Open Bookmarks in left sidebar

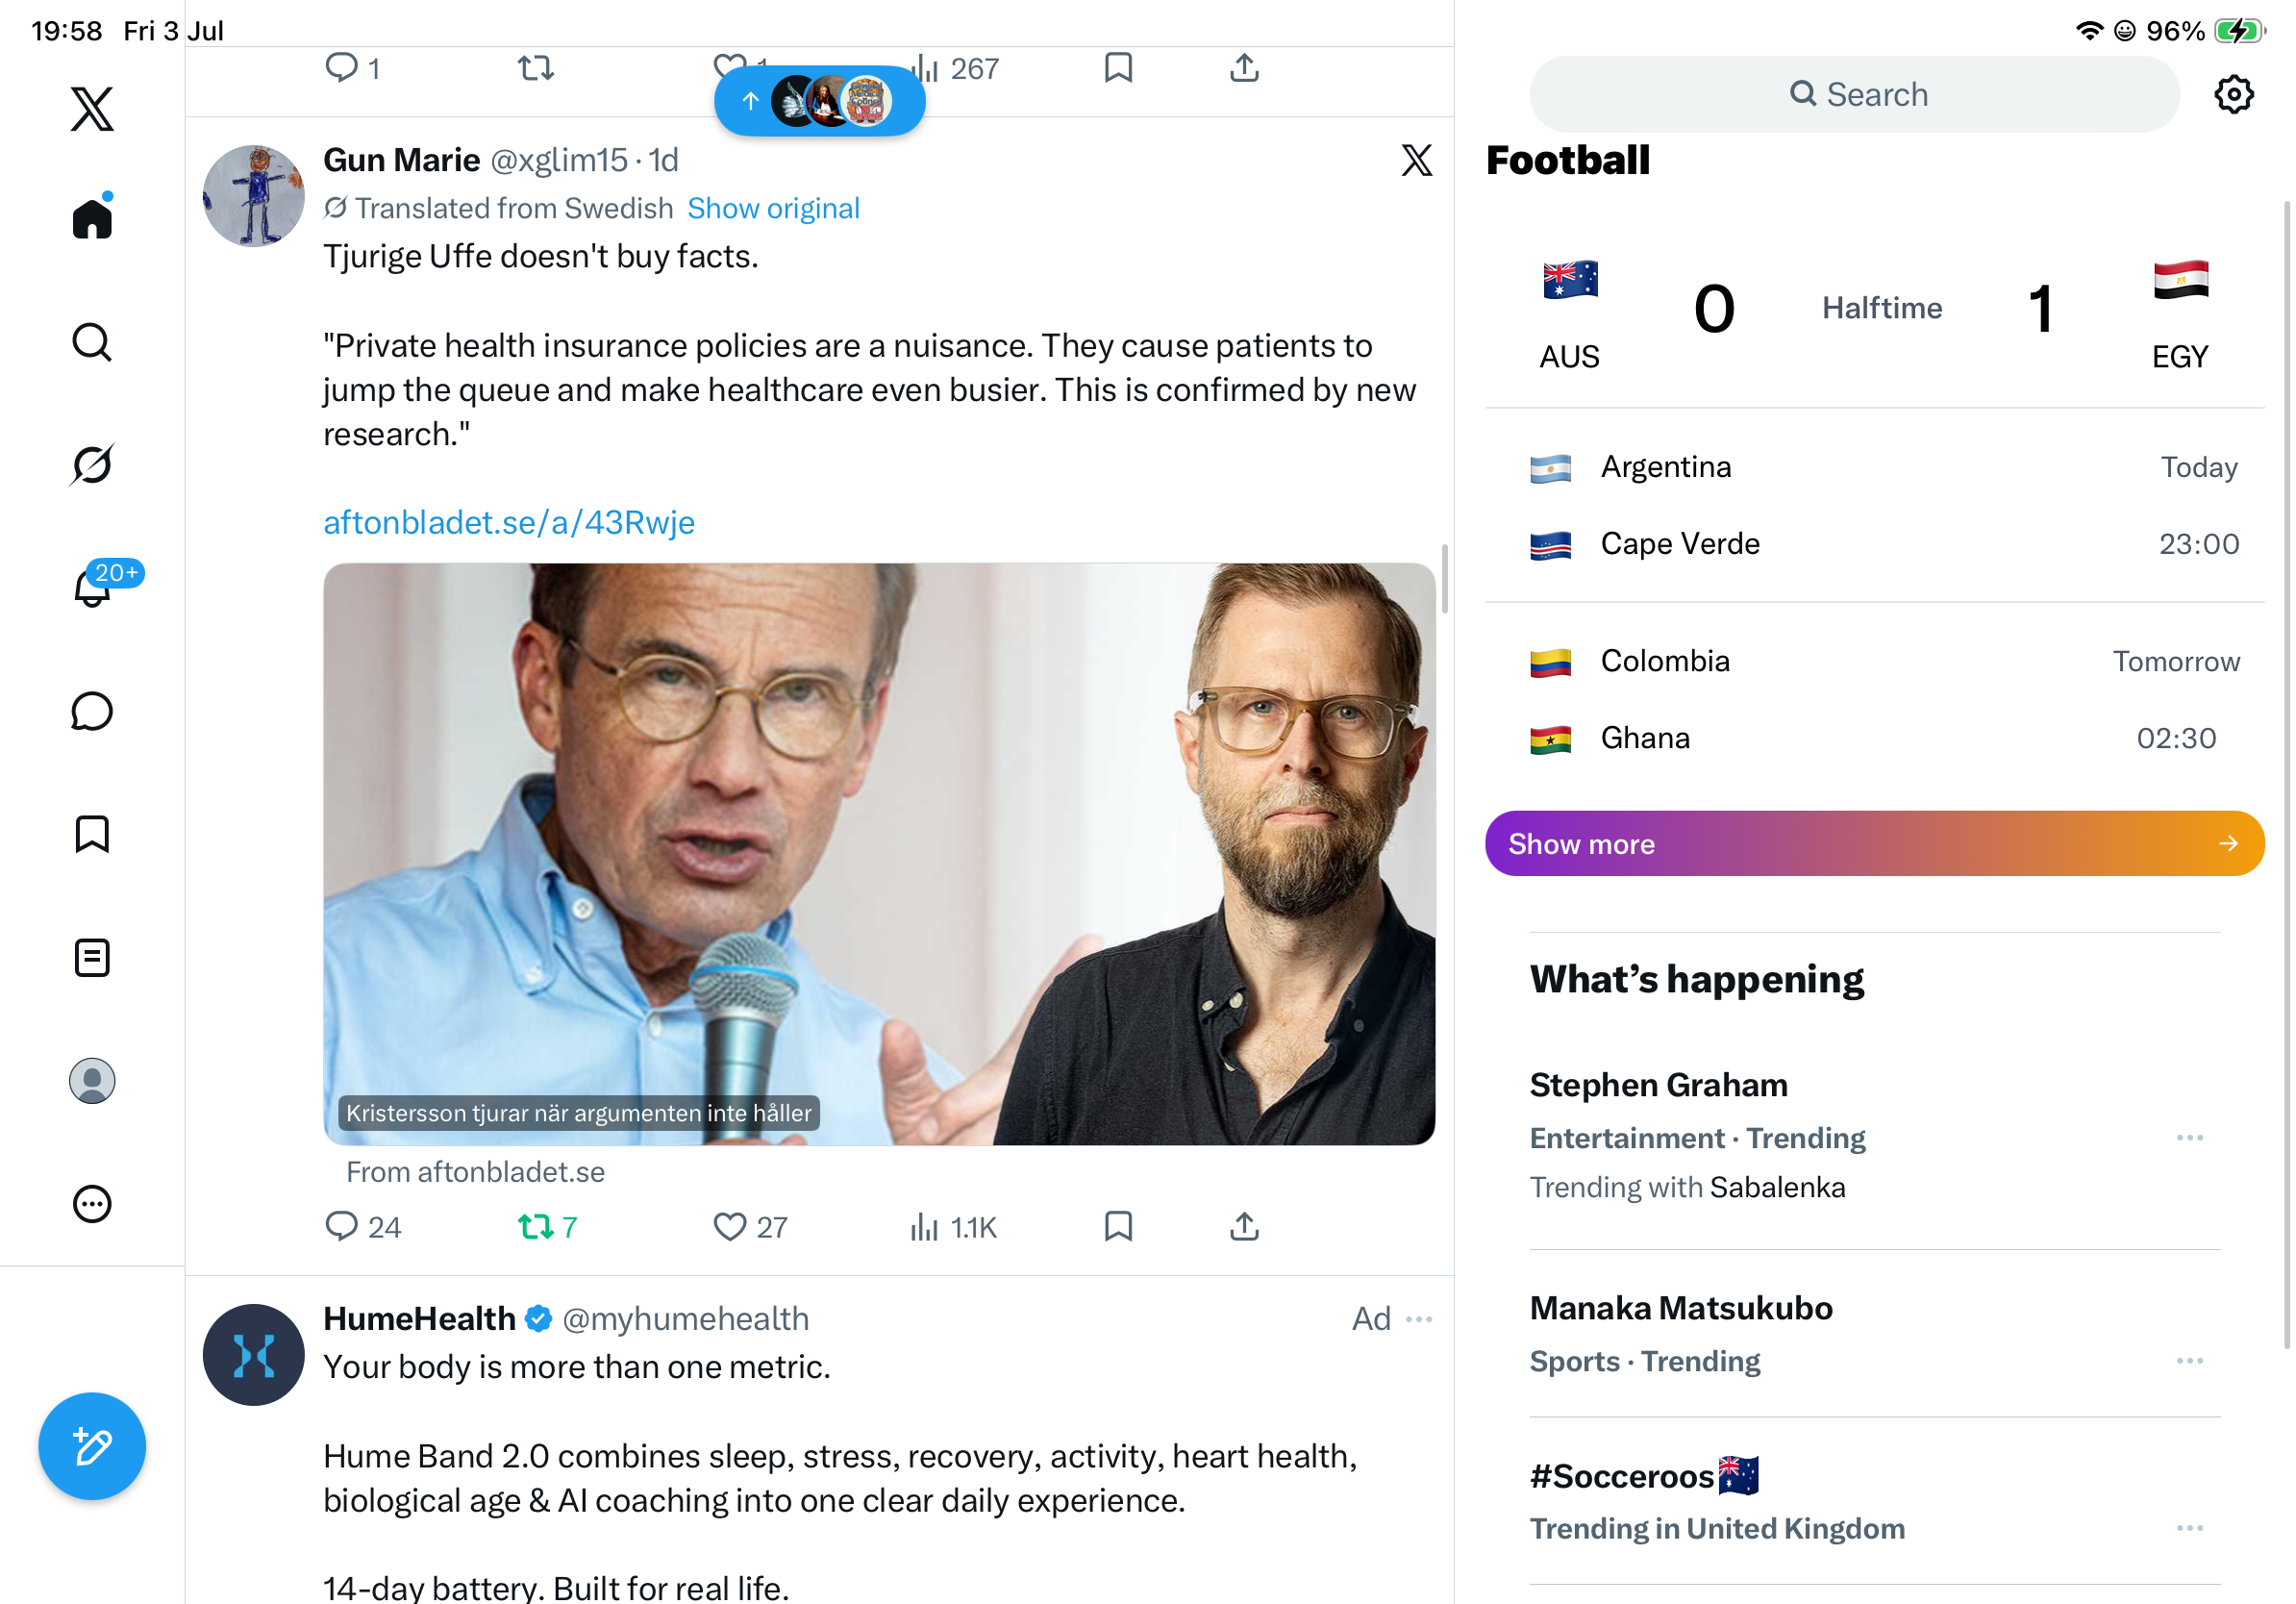point(92,834)
